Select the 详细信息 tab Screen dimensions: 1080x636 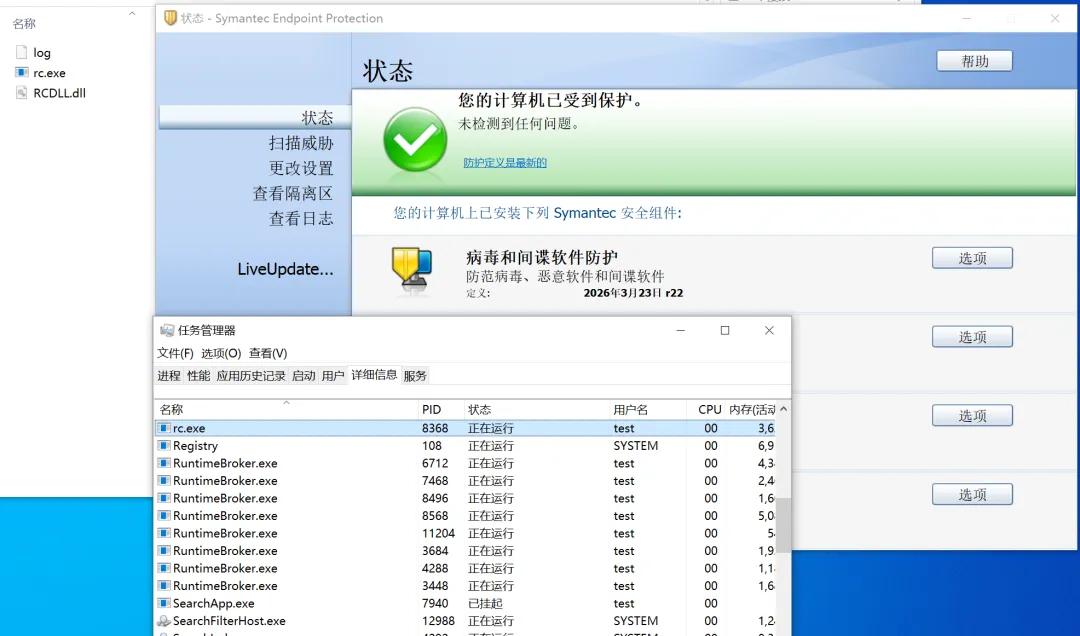(x=374, y=374)
